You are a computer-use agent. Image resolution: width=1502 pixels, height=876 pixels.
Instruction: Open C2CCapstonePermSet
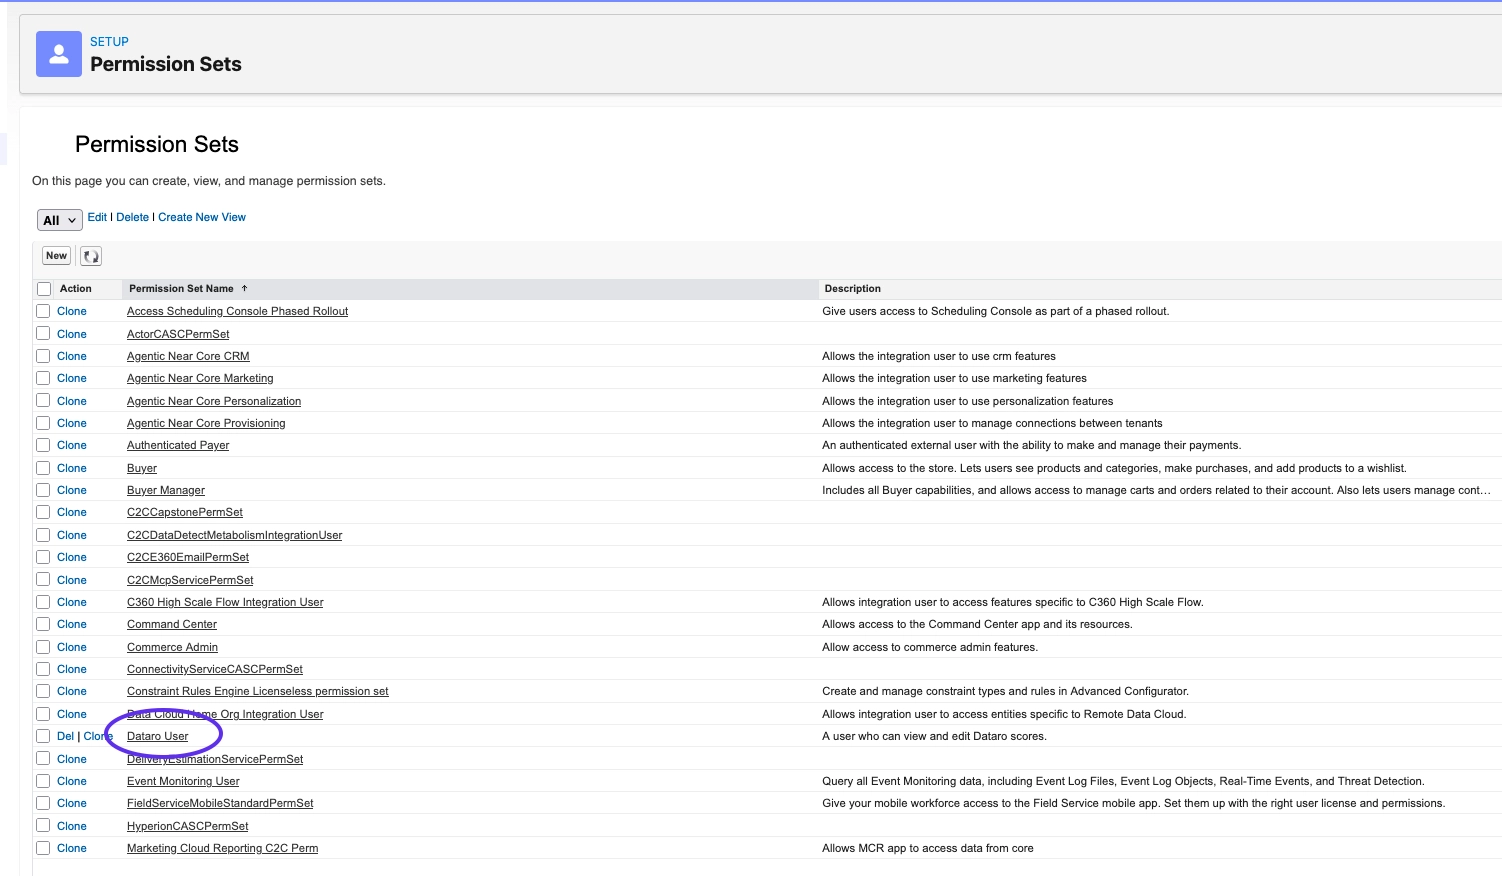tap(185, 512)
